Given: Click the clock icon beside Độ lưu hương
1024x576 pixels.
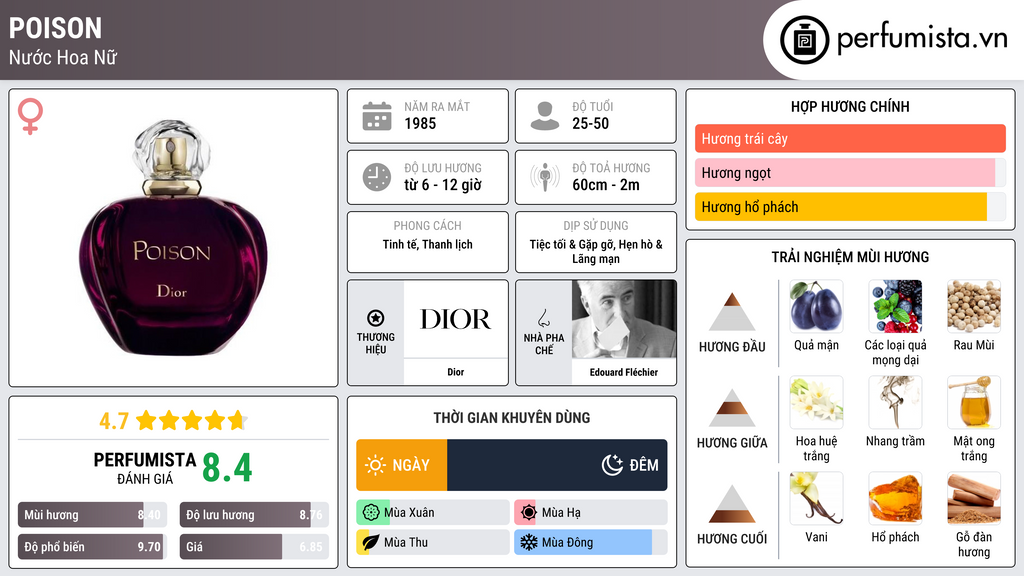Looking at the screenshot, I should click(376, 177).
